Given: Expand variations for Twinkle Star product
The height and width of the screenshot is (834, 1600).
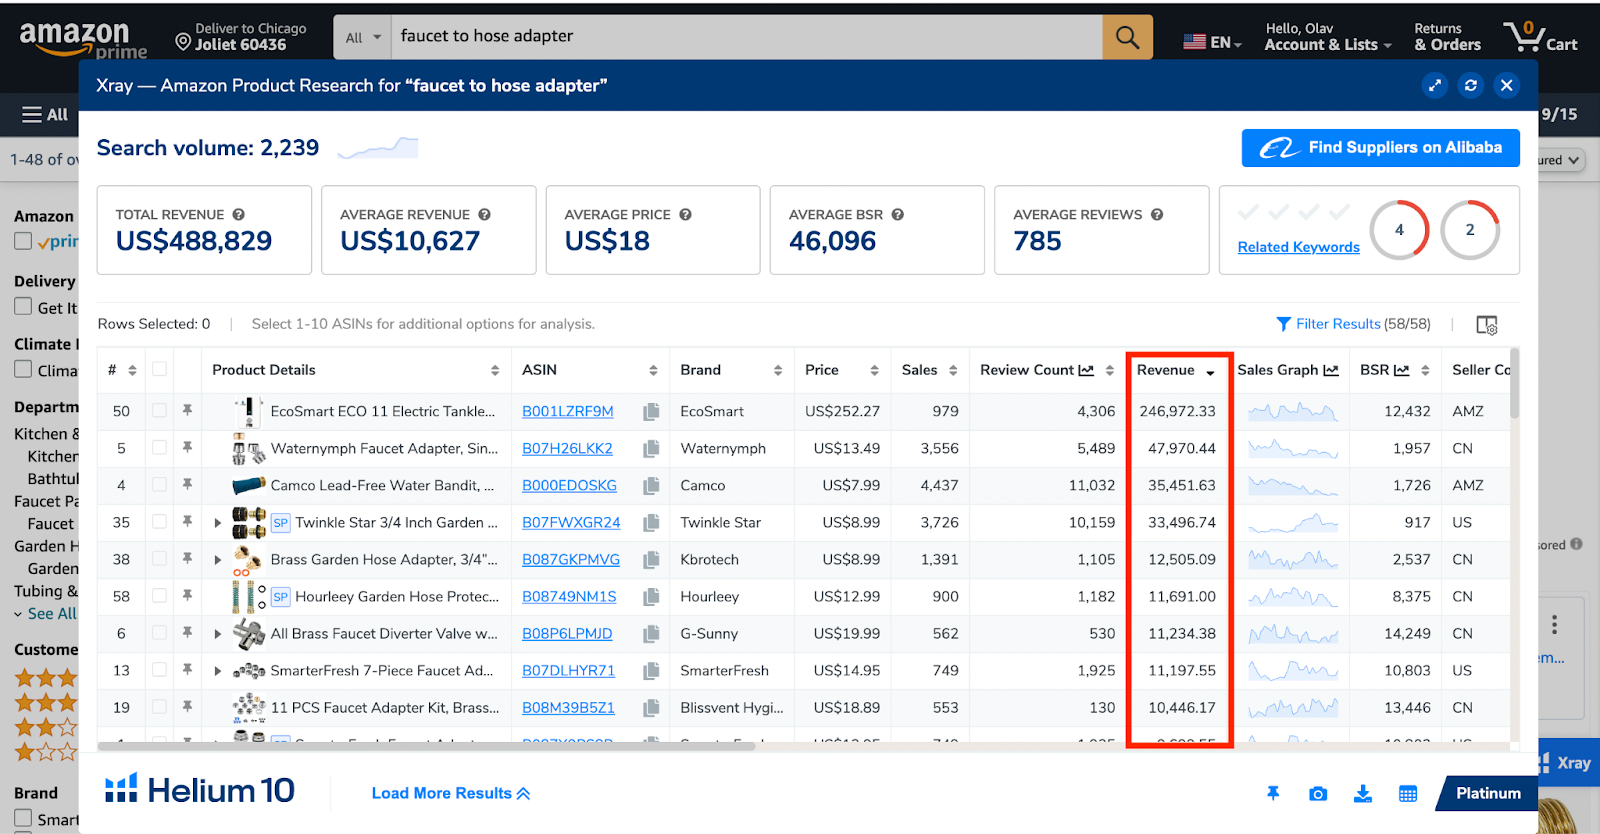Looking at the screenshot, I should [218, 522].
